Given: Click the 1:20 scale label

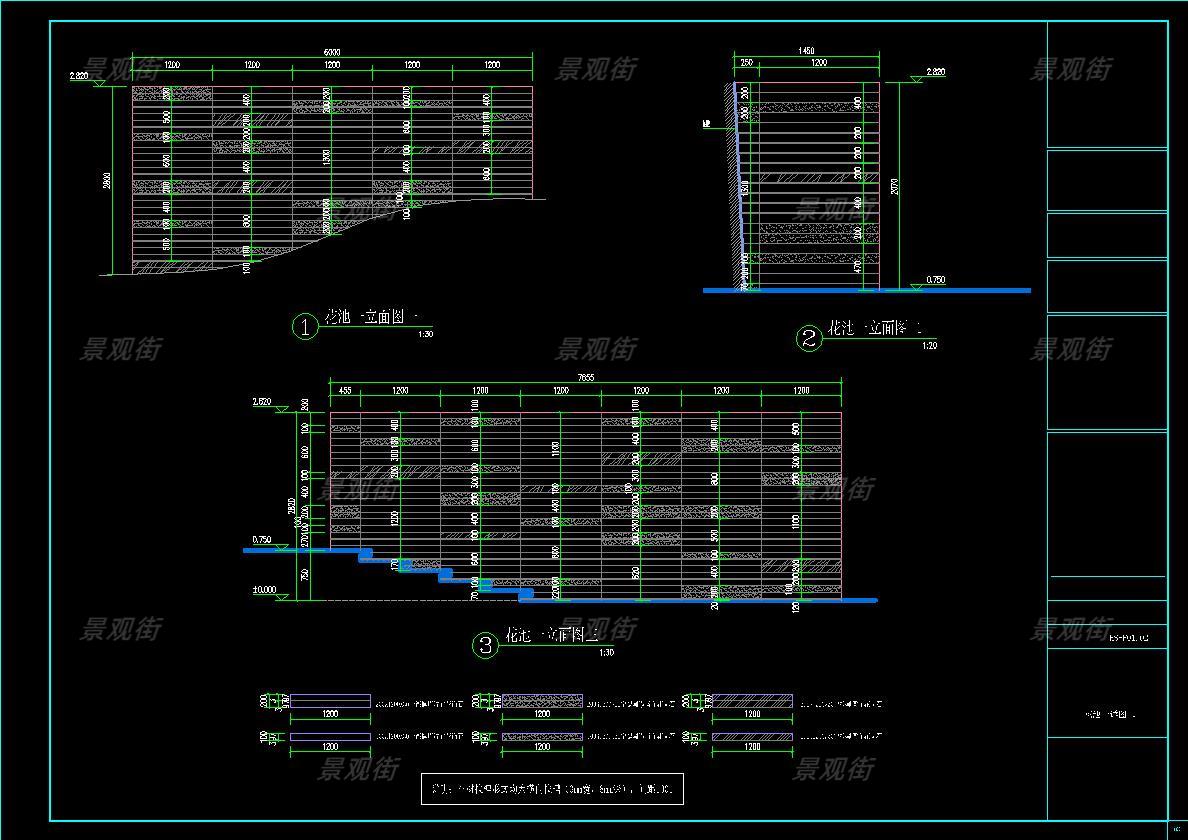Looking at the screenshot, I should 929,346.
